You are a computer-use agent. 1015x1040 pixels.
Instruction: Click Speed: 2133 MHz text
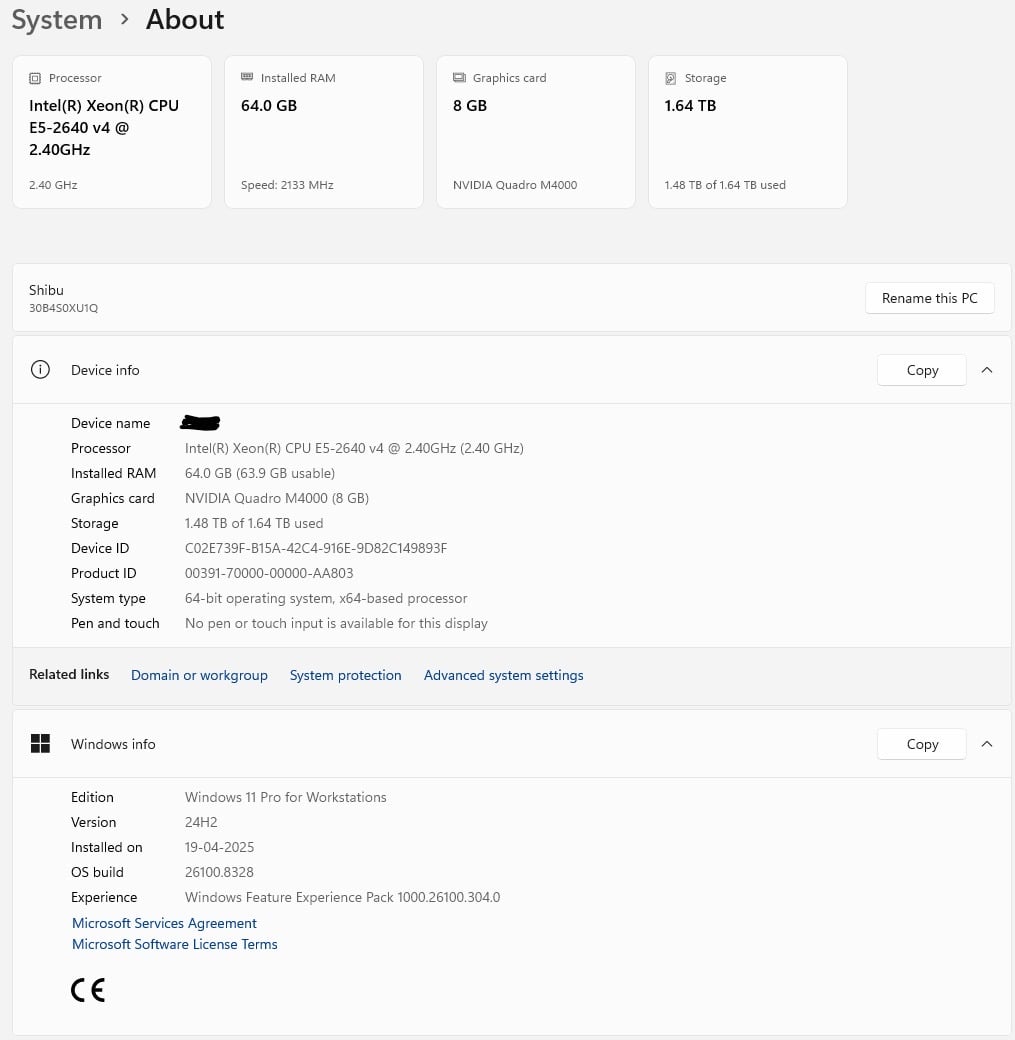[x=287, y=185]
